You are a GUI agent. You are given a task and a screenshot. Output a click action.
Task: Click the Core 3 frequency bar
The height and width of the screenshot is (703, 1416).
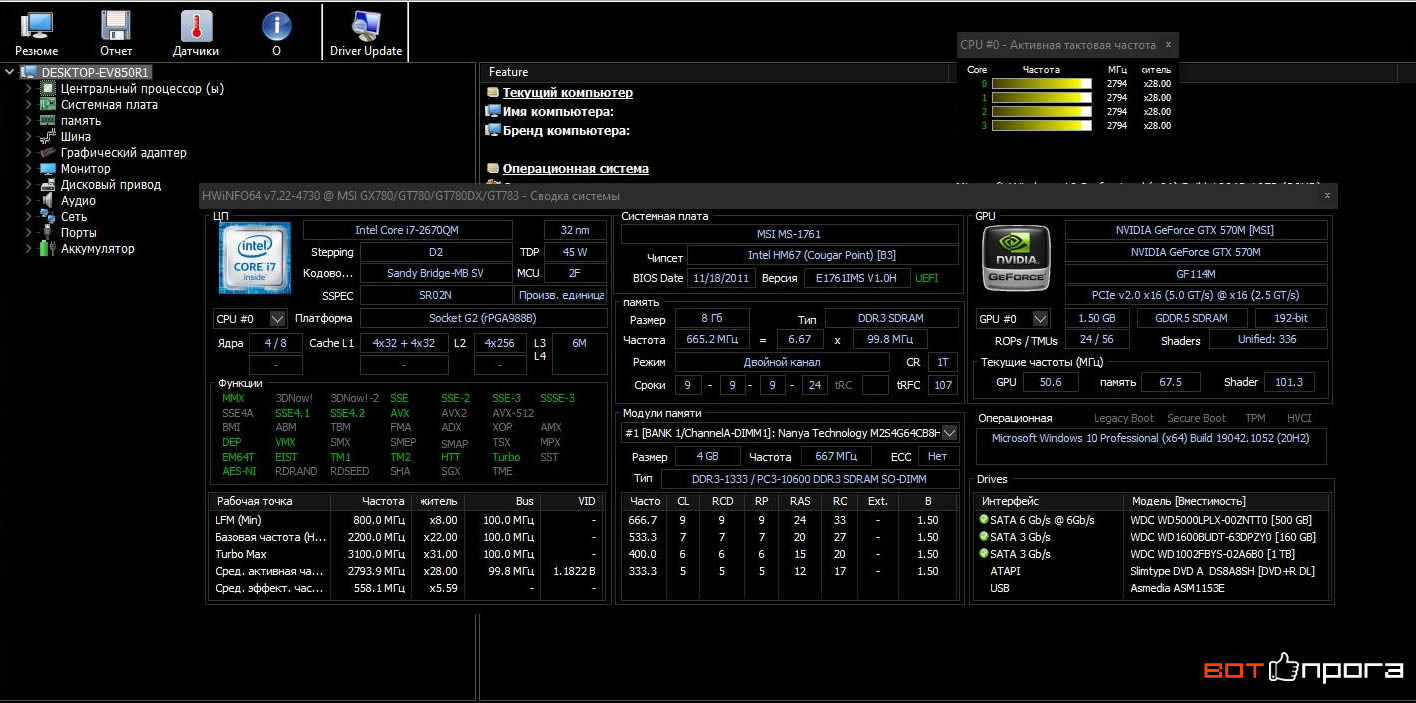(x=1041, y=126)
